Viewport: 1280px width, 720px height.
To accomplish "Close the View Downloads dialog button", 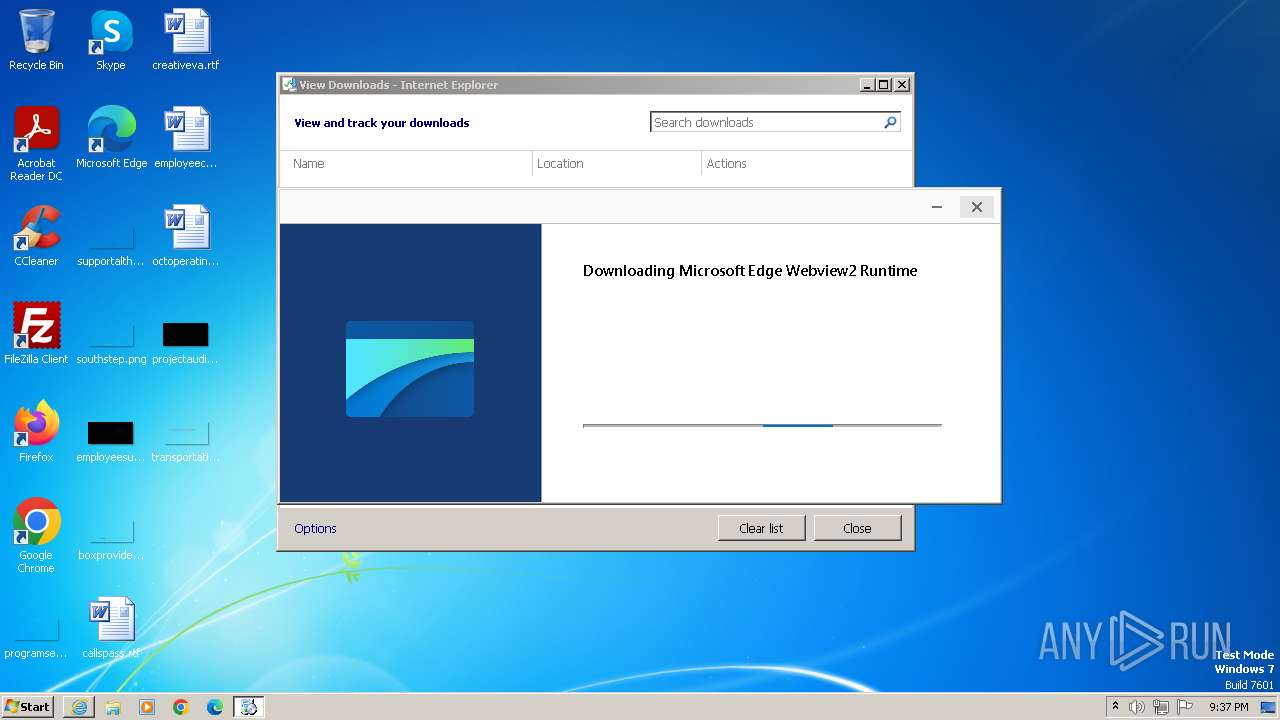I will tap(857, 528).
